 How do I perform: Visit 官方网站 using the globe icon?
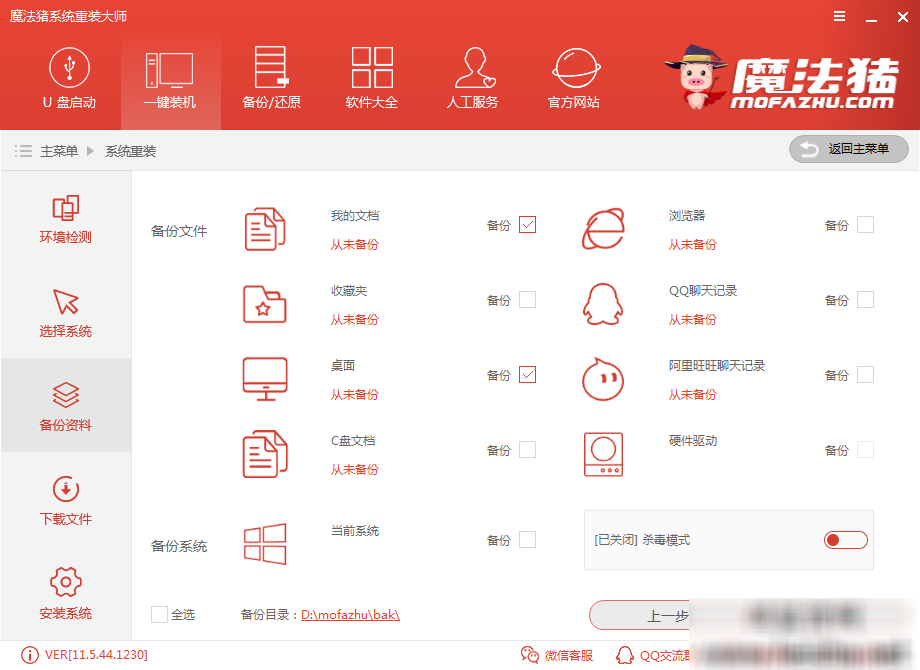(x=572, y=80)
